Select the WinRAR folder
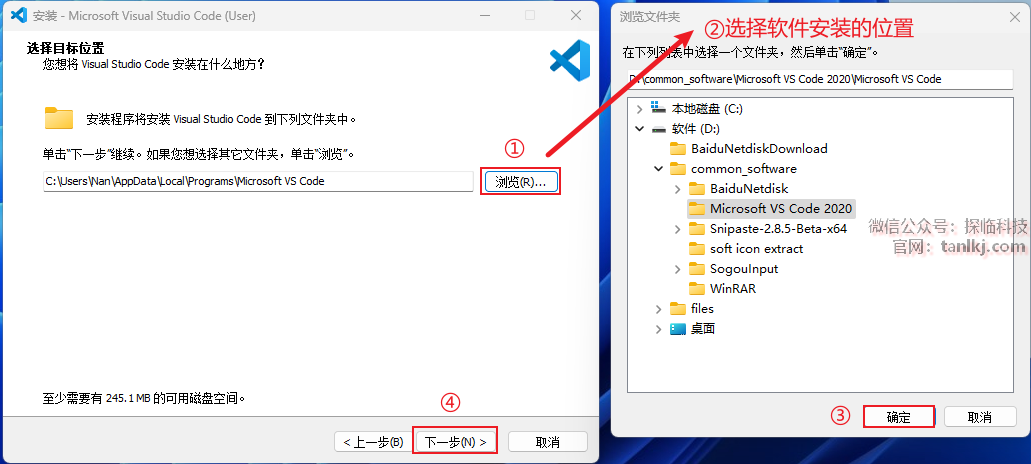Screen dimensions: 1031x464 (x=733, y=289)
